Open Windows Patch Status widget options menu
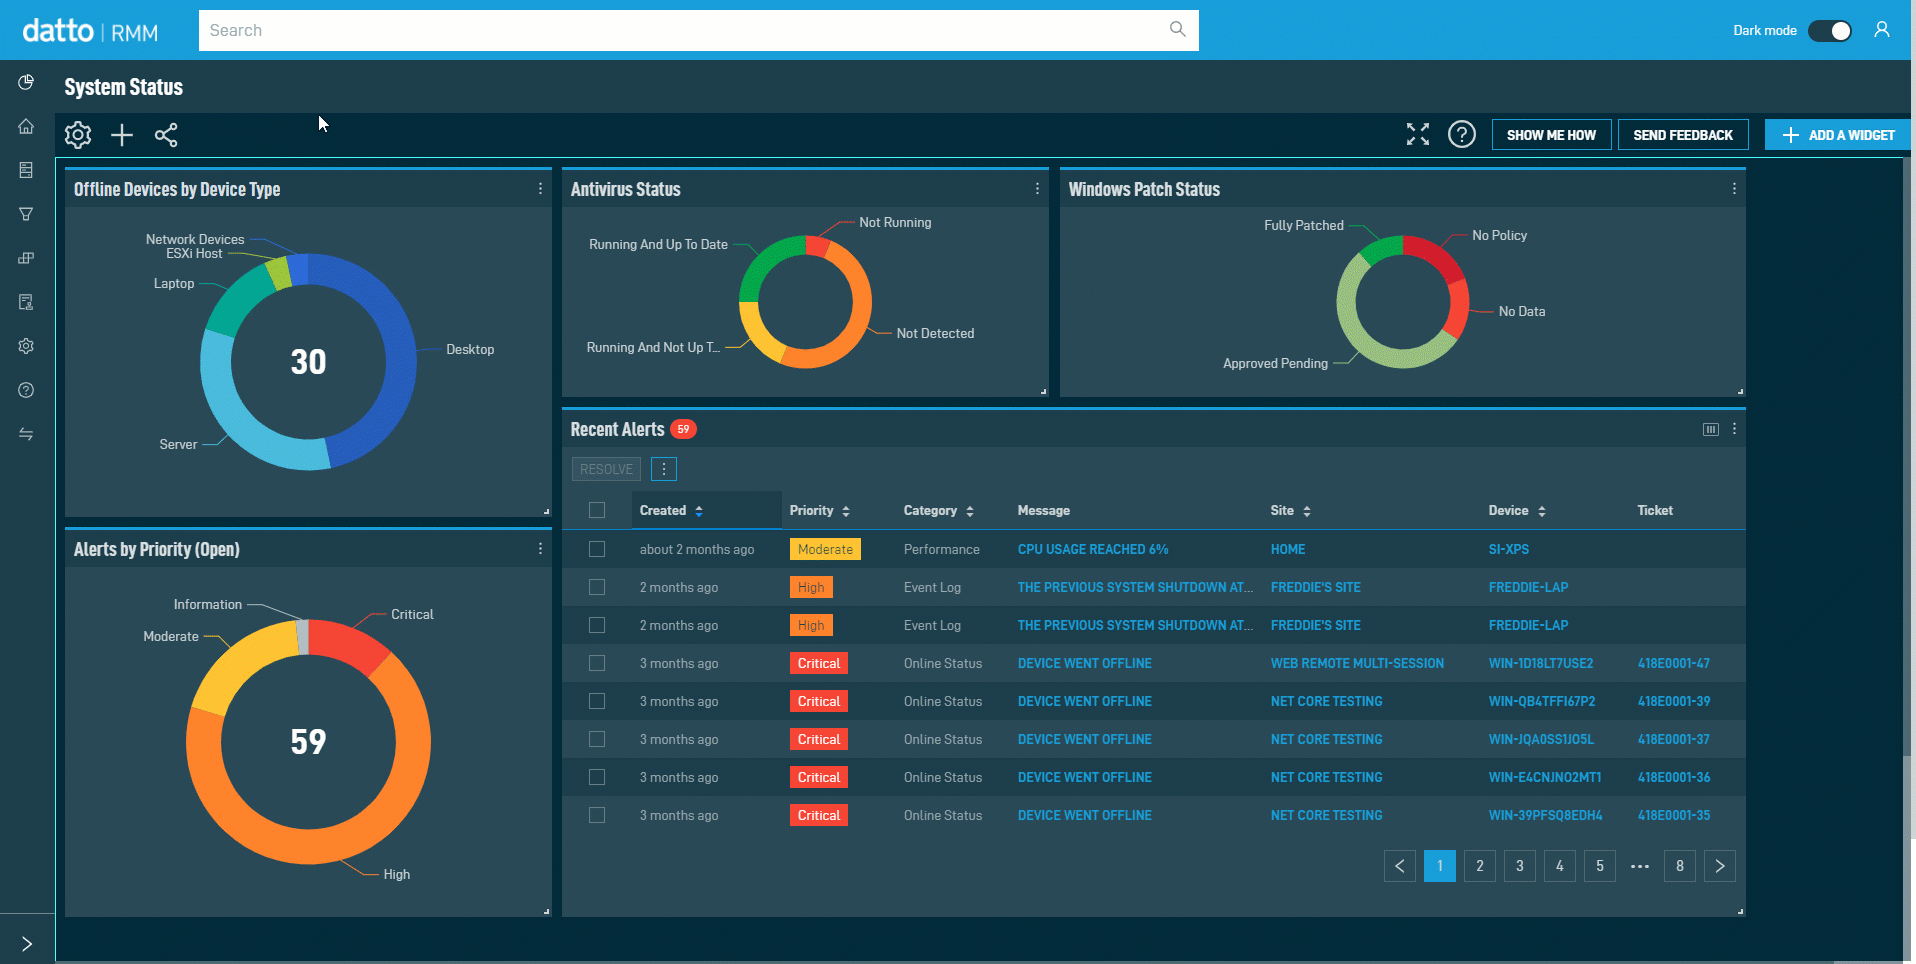1916x964 pixels. (1734, 189)
